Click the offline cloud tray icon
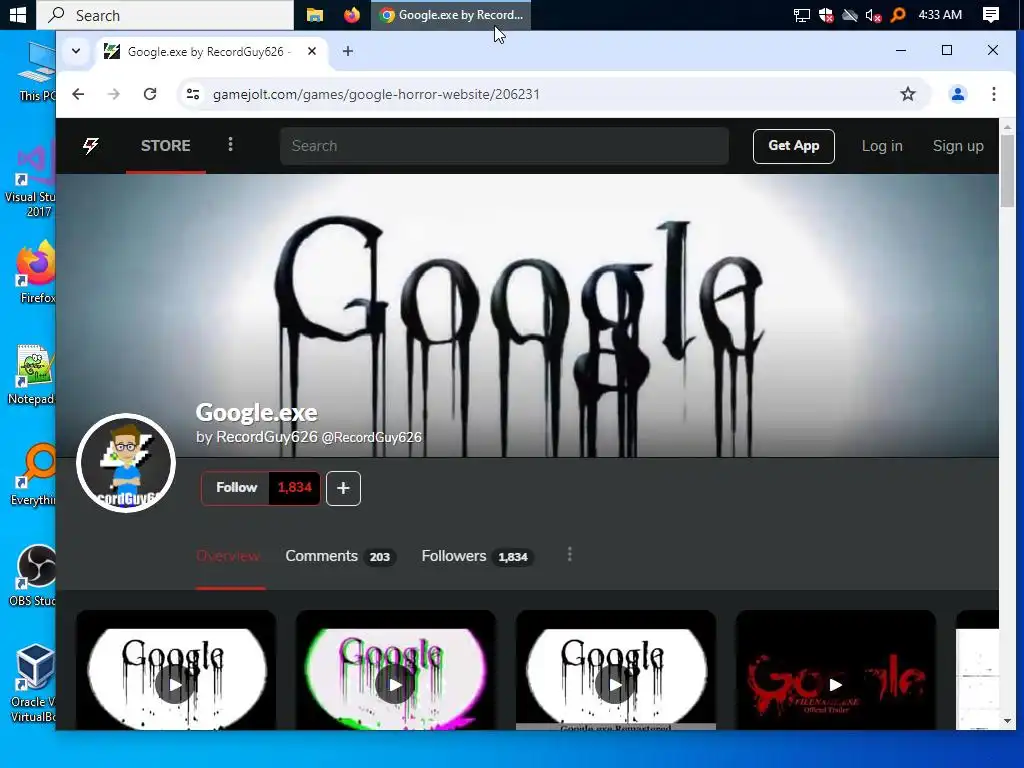The width and height of the screenshot is (1024, 768). pyautogui.click(x=850, y=15)
